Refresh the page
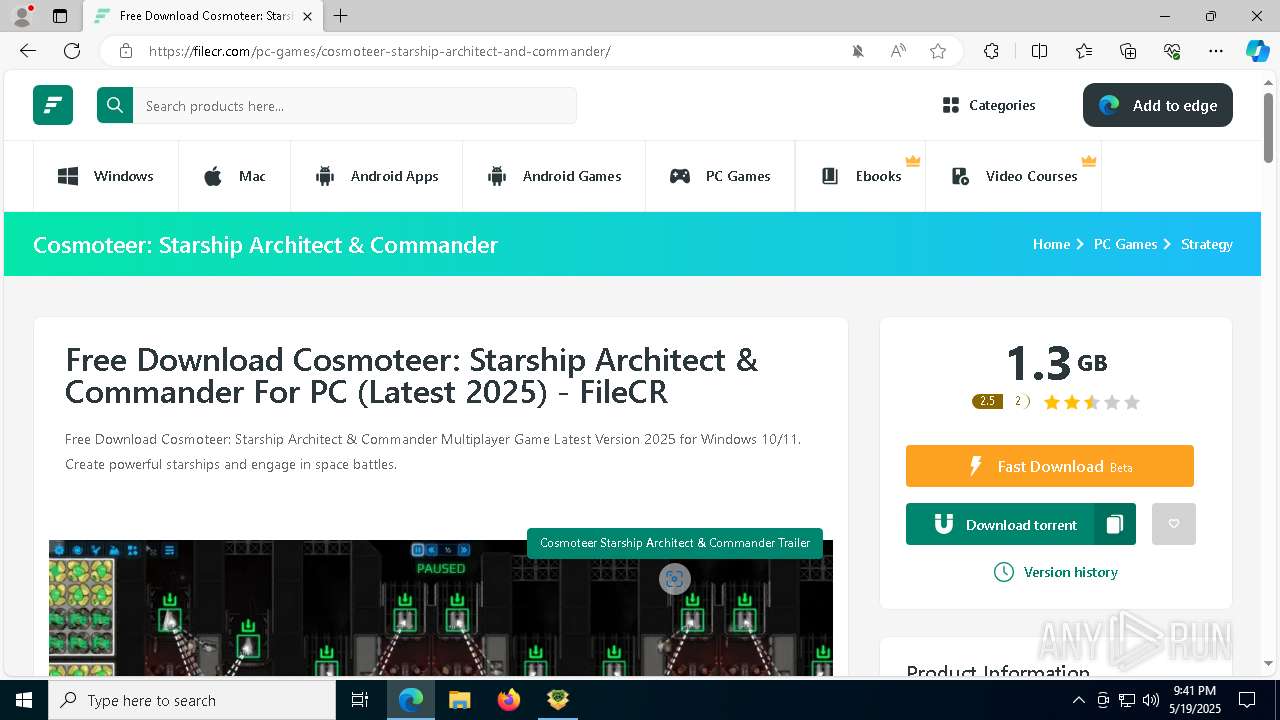The width and height of the screenshot is (1280, 720). [x=72, y=51]
